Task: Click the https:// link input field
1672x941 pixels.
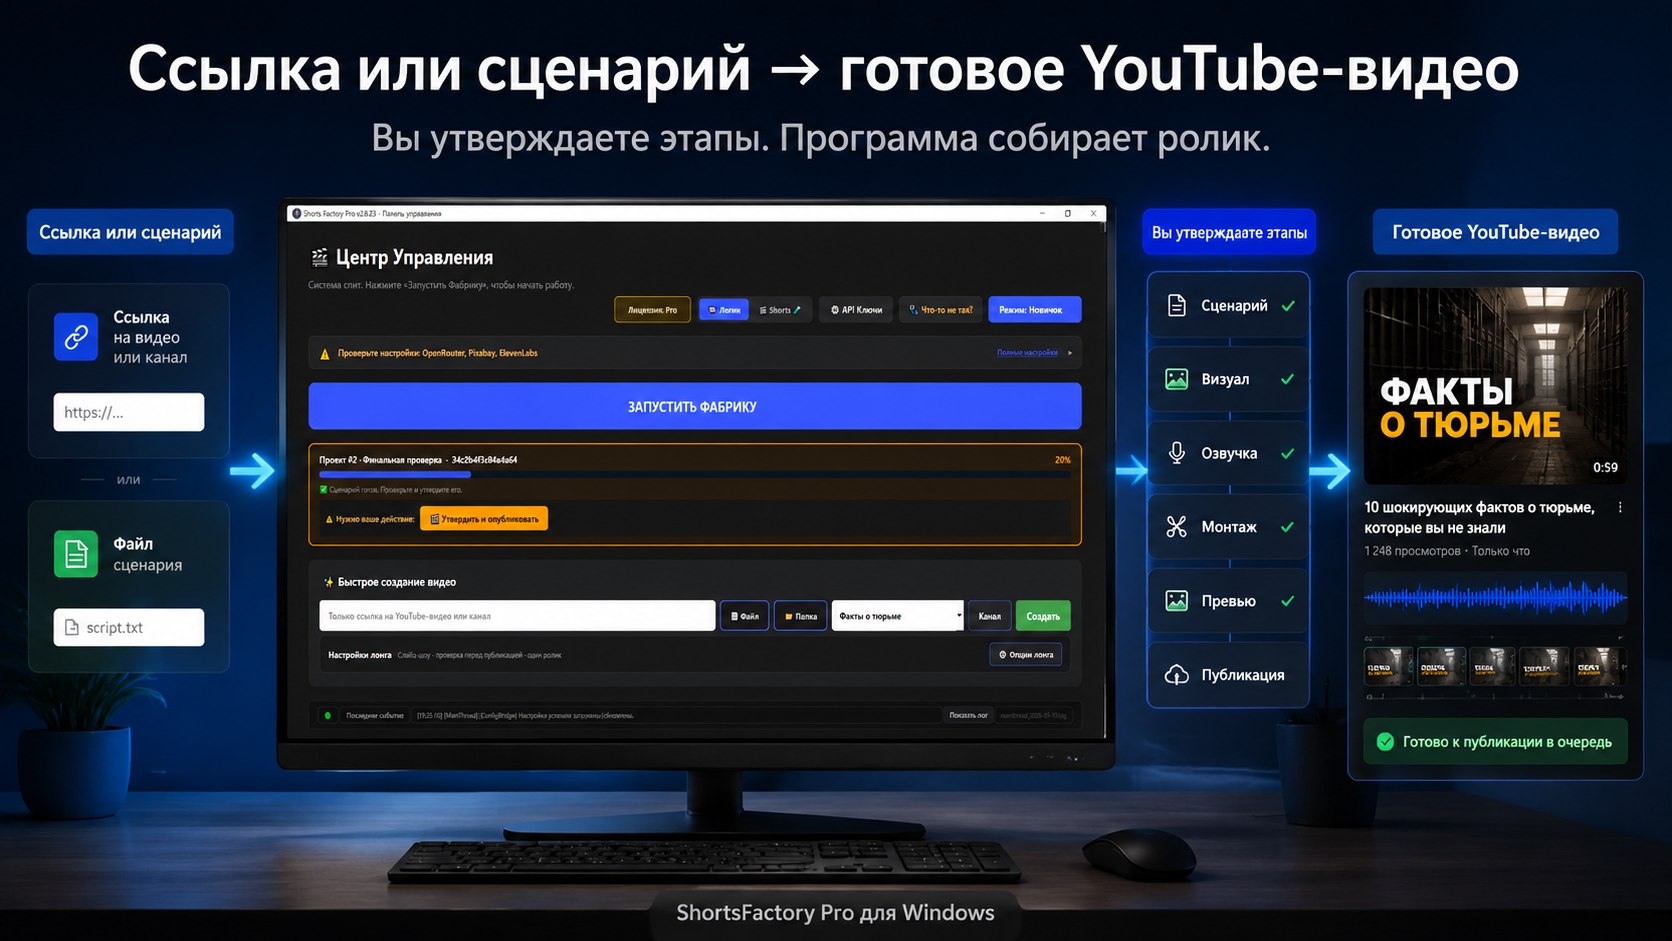Action: (x=129, y=412)
